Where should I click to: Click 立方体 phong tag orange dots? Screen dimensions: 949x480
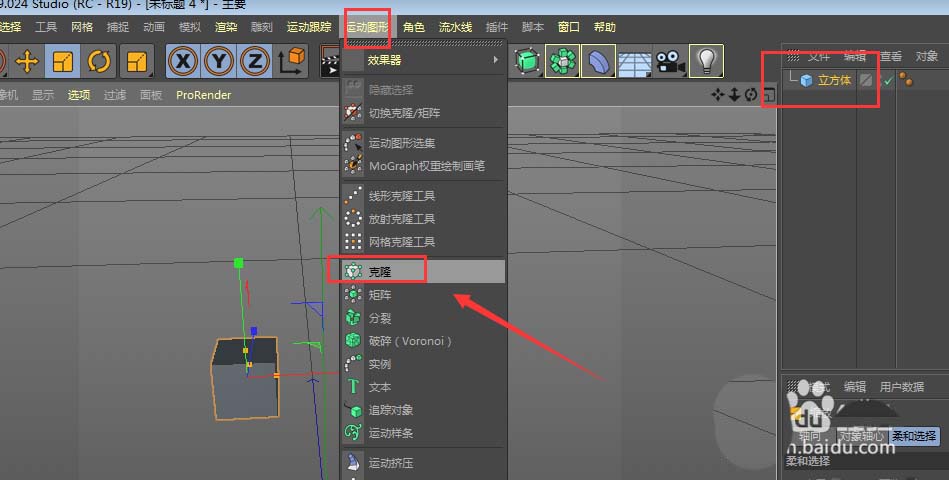click(906, 79)
